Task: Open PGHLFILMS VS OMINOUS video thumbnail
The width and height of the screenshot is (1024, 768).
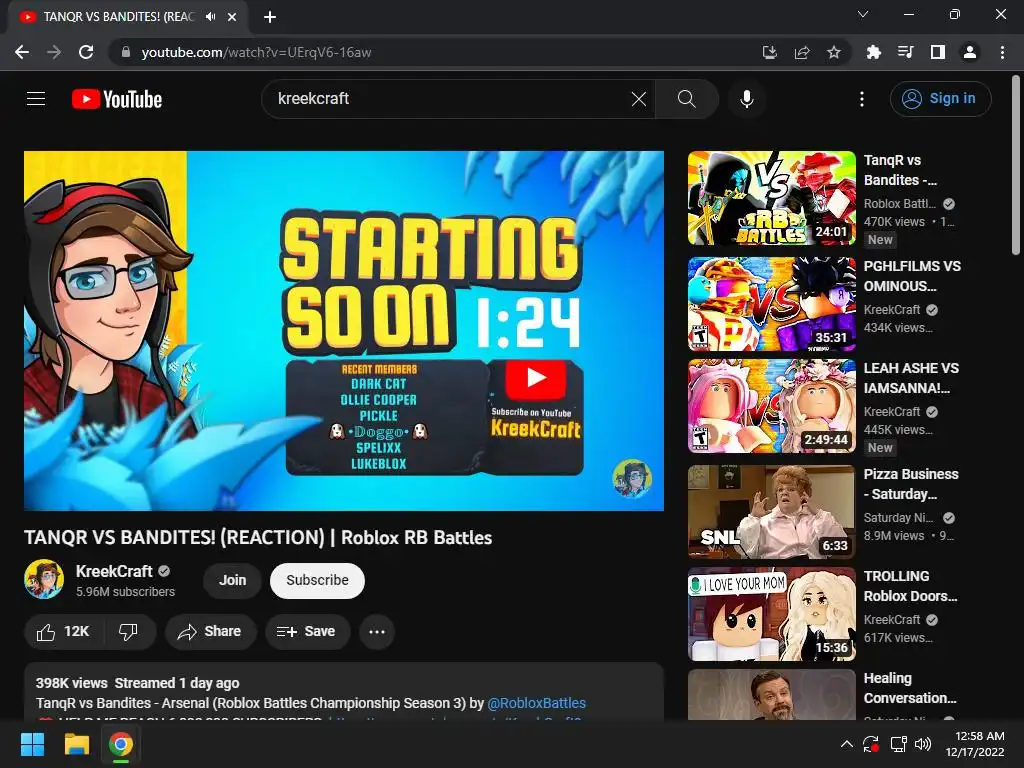Action: [x=771, y=304]
